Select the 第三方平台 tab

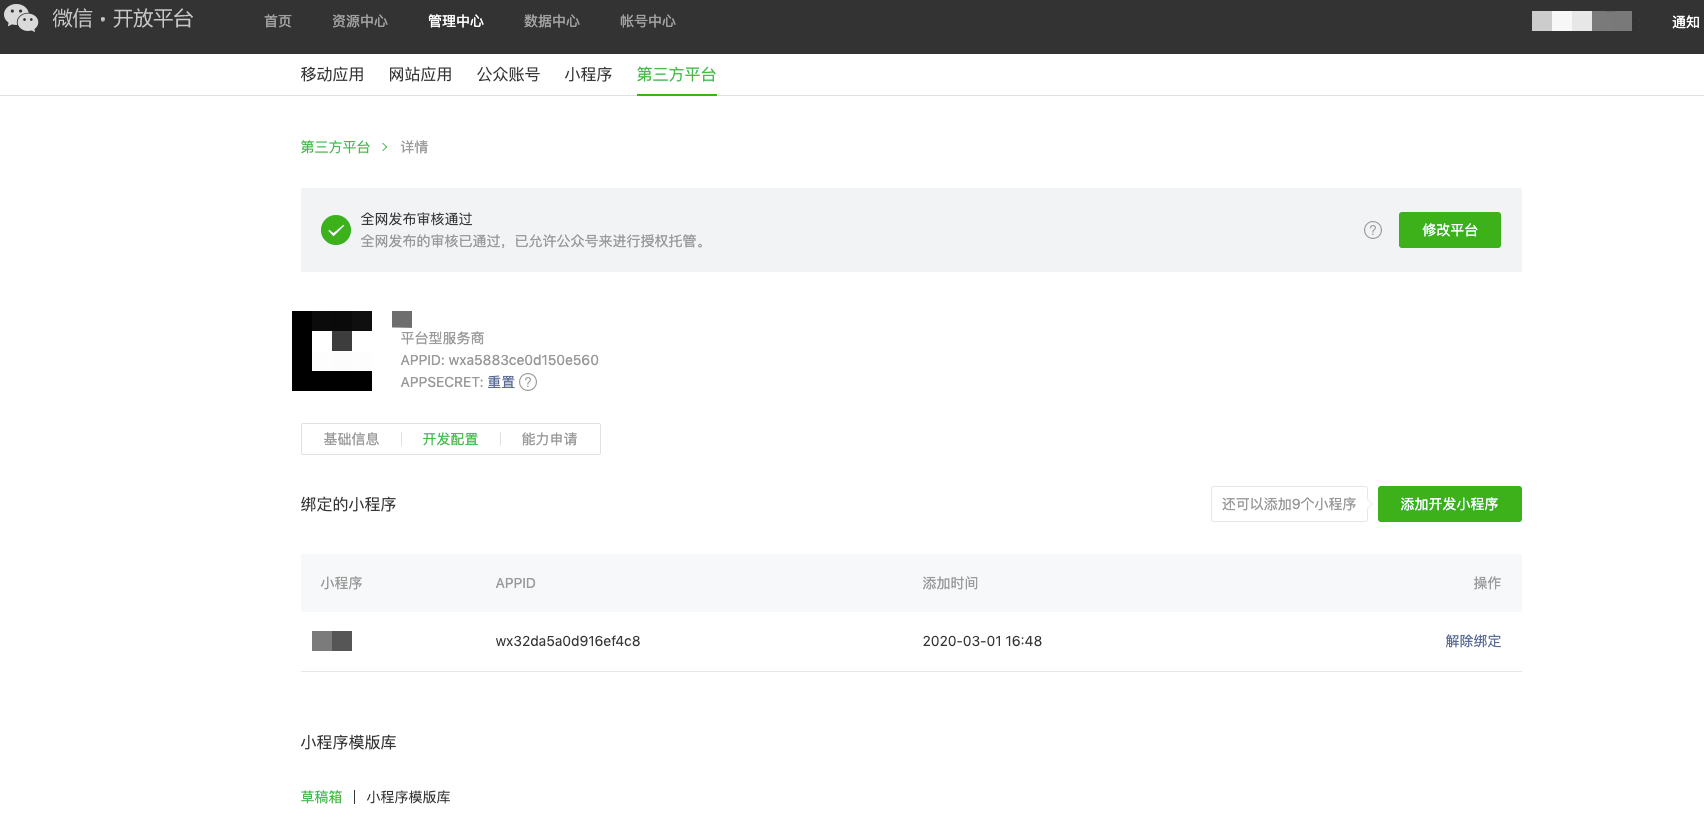(677, 74)
